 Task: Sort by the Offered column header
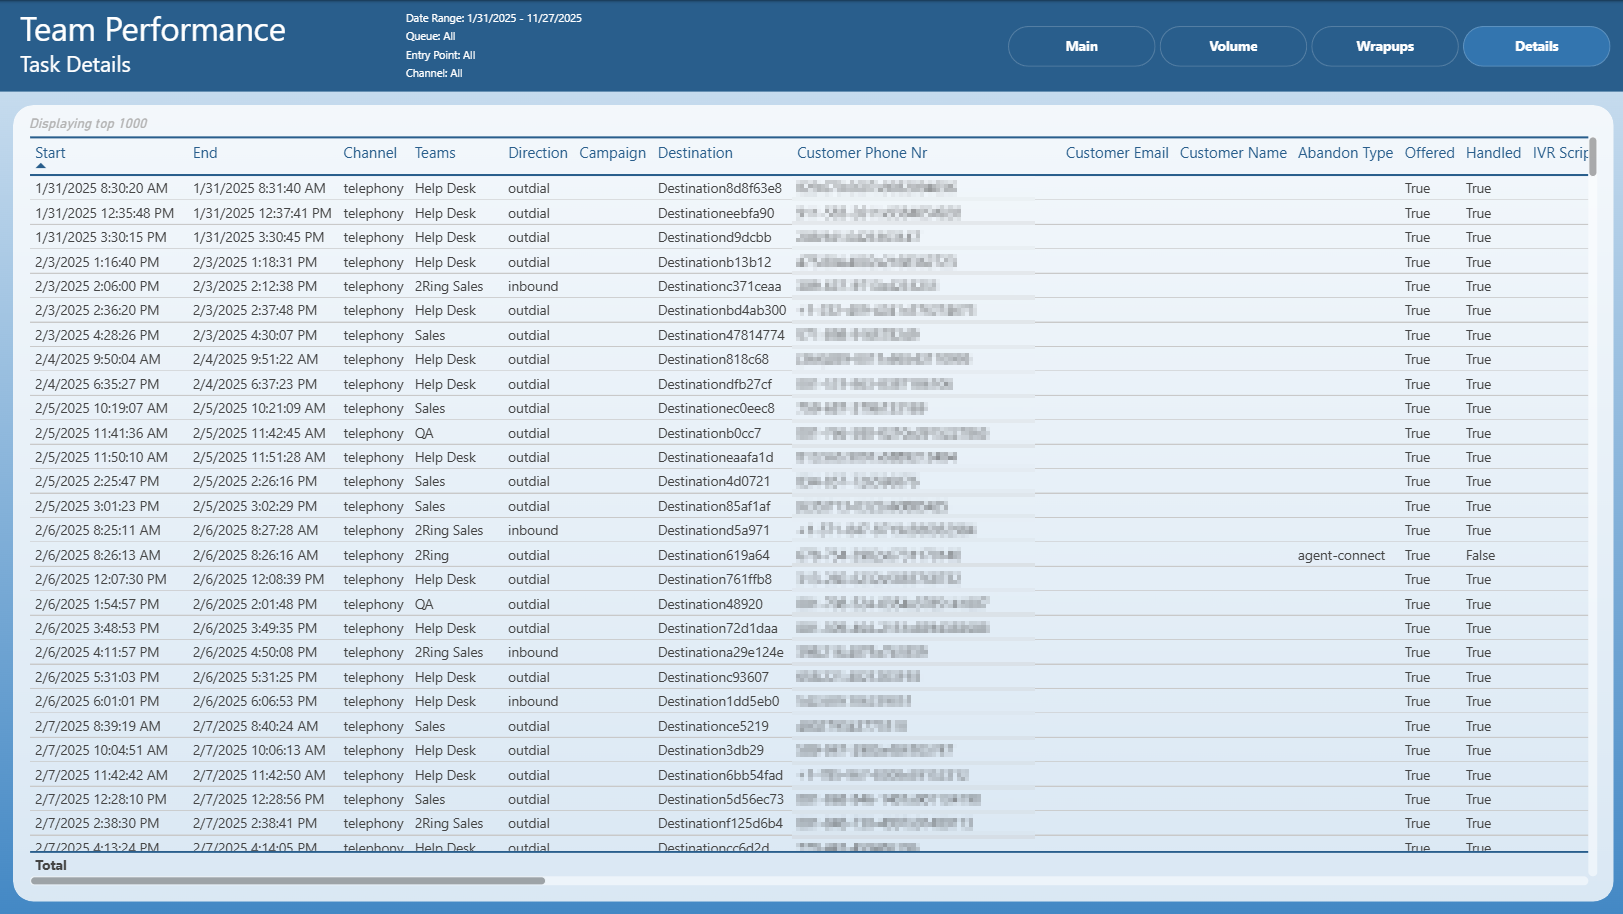pos(1429,153)
